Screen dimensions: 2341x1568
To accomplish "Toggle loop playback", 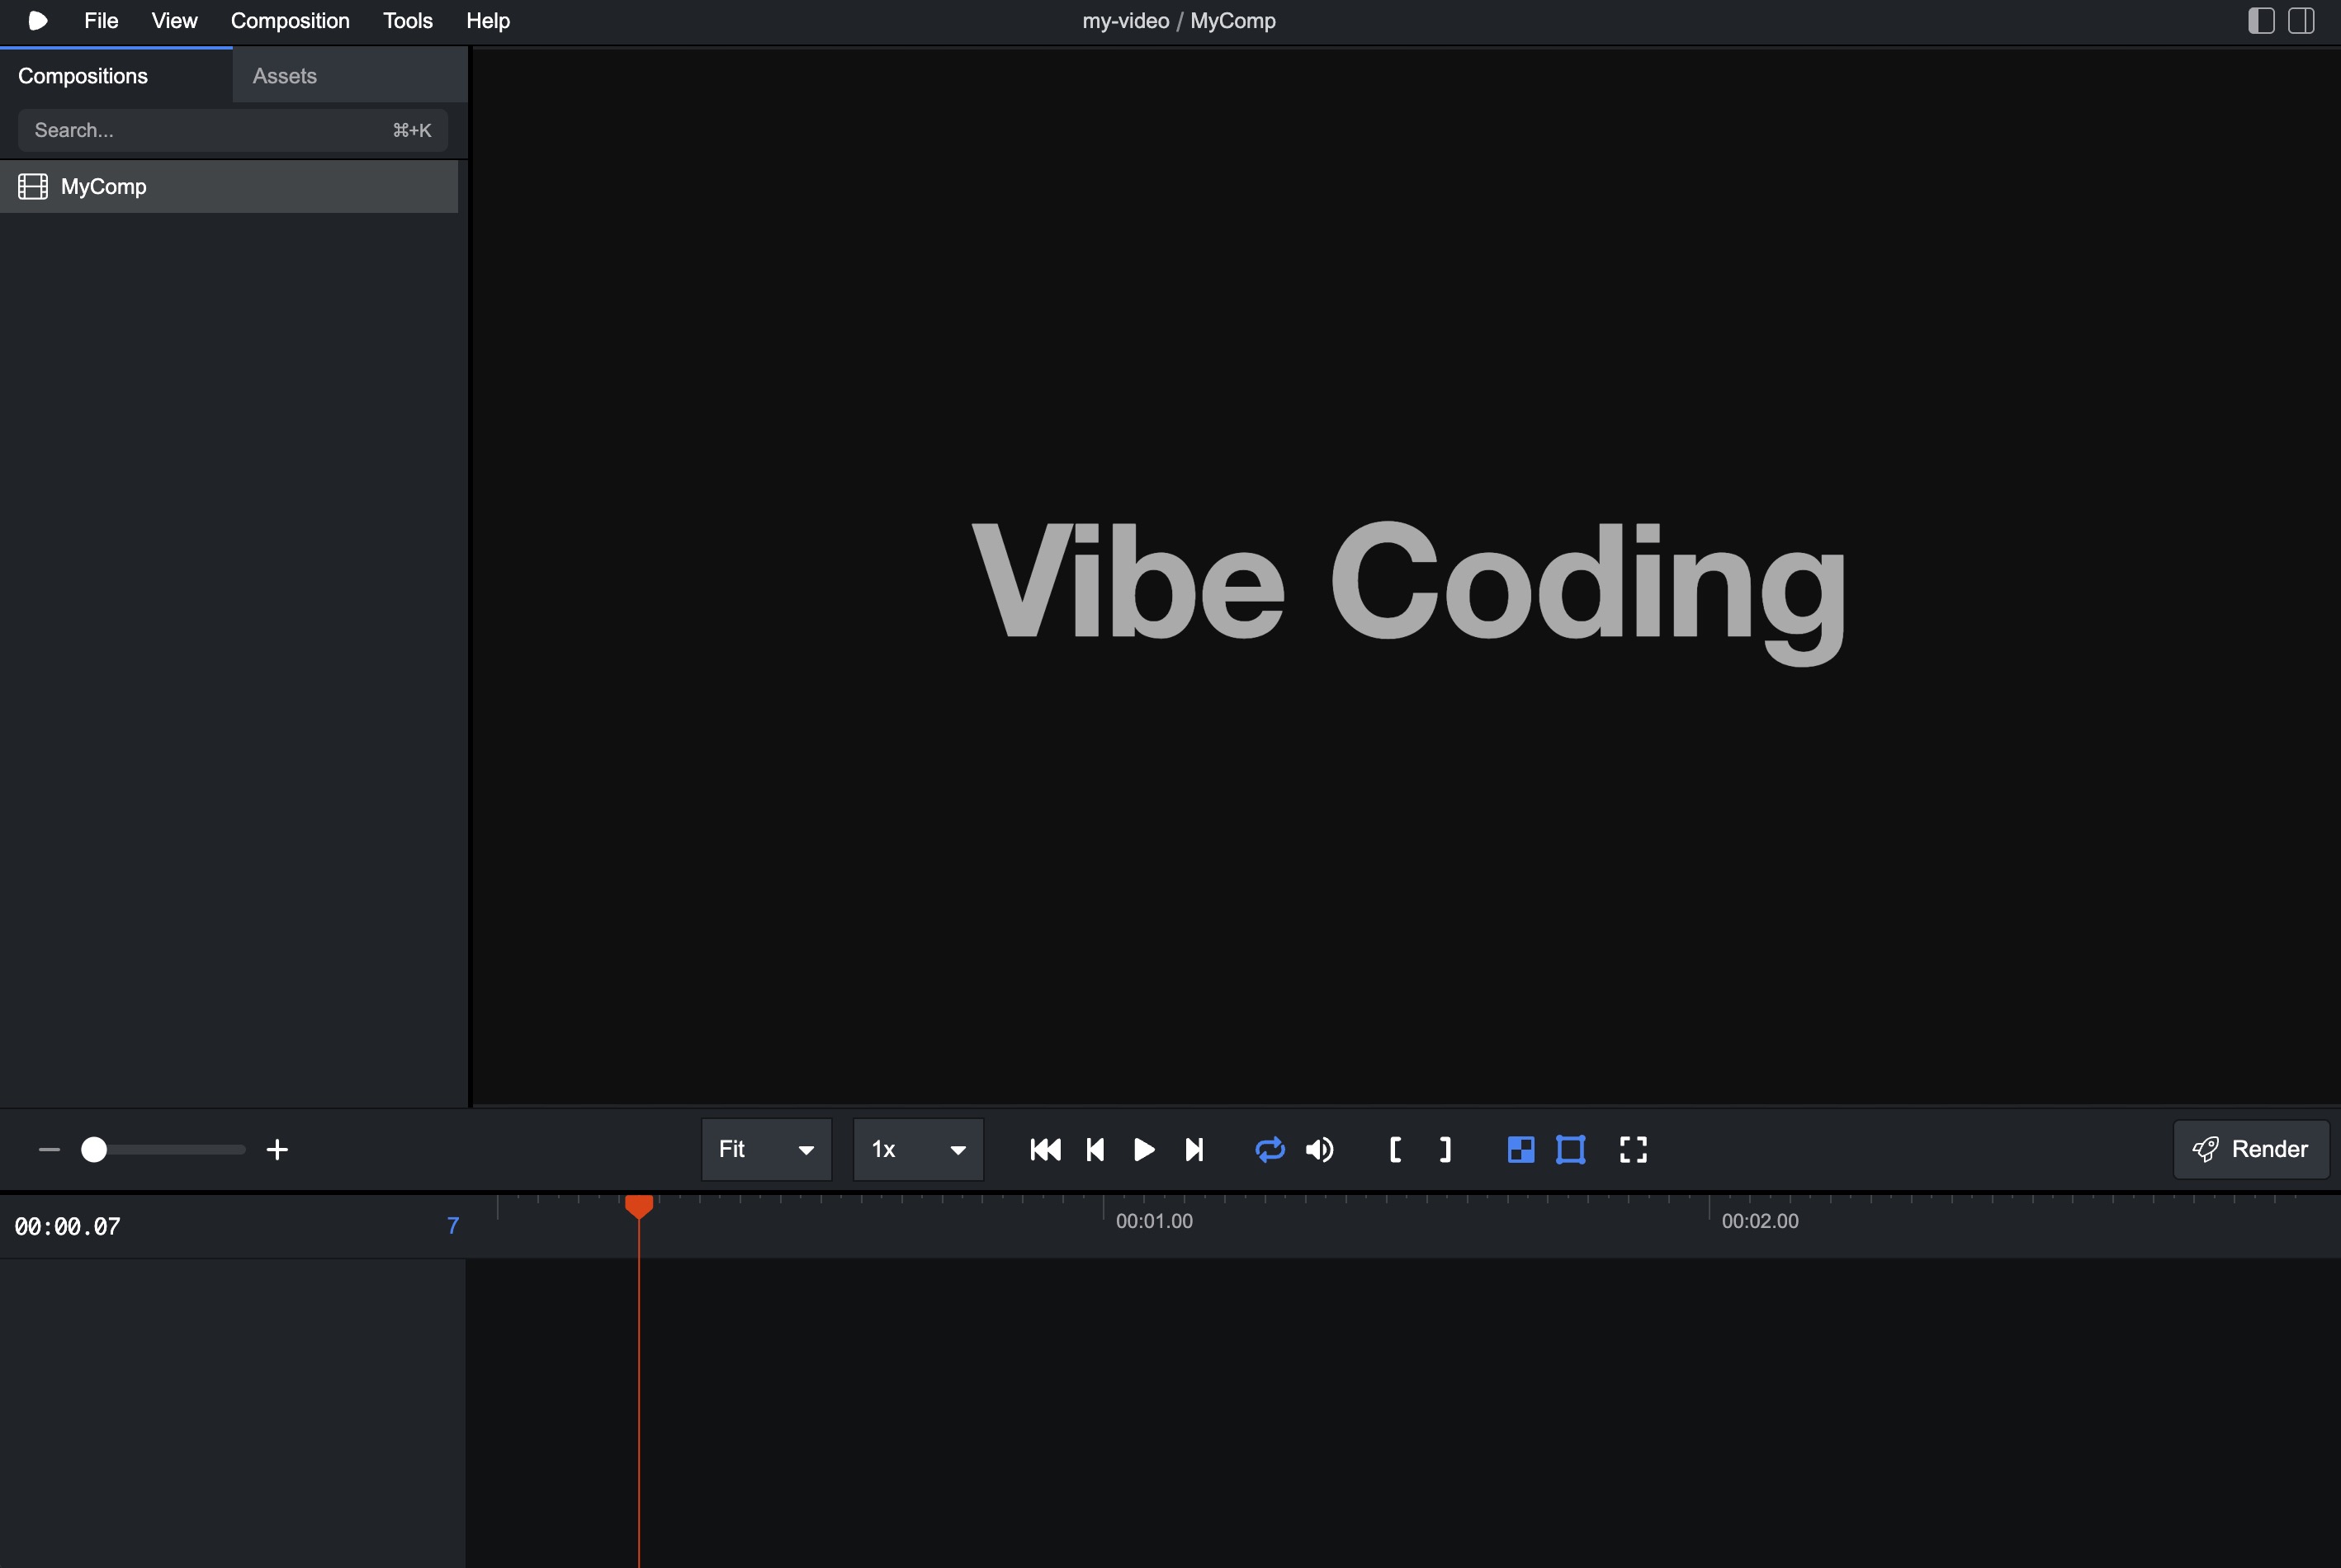I will pyautogui.click(x=1270, y=1150).
